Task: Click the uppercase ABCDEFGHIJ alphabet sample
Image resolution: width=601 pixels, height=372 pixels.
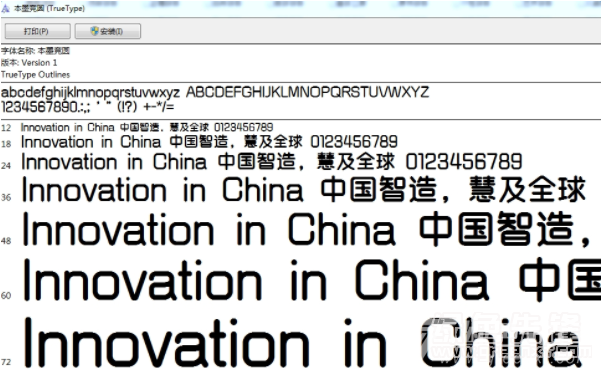Action: [x=307, y=92]
